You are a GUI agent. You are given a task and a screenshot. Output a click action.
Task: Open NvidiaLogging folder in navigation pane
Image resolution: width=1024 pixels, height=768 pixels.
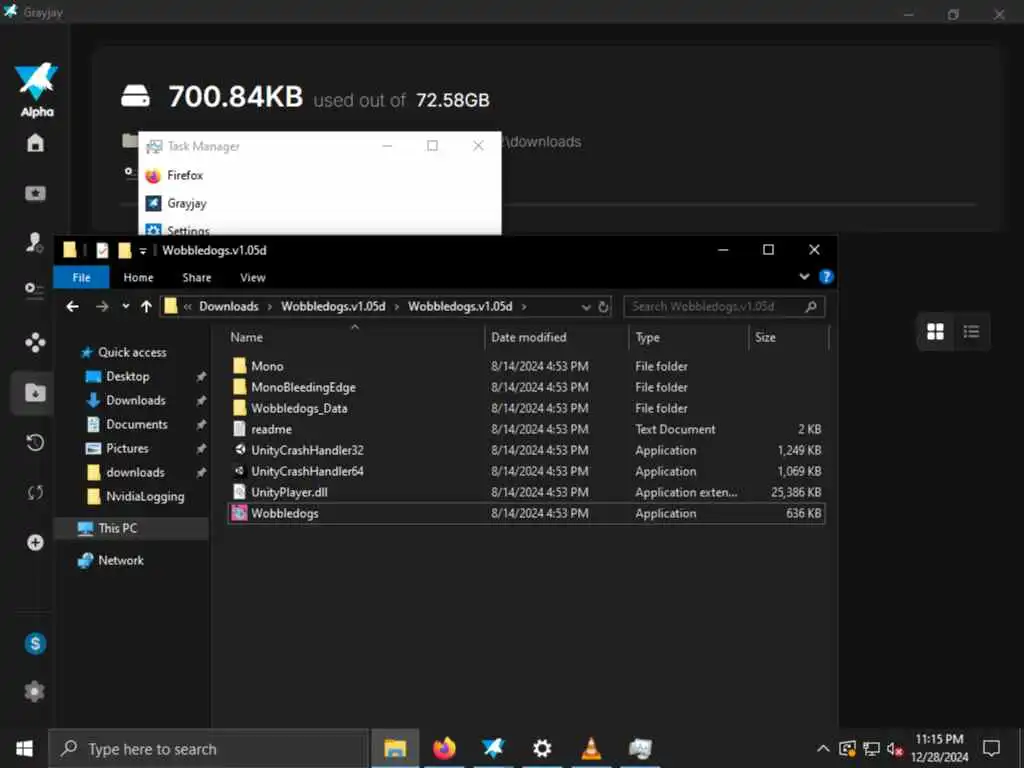click(x=144, y=496)
